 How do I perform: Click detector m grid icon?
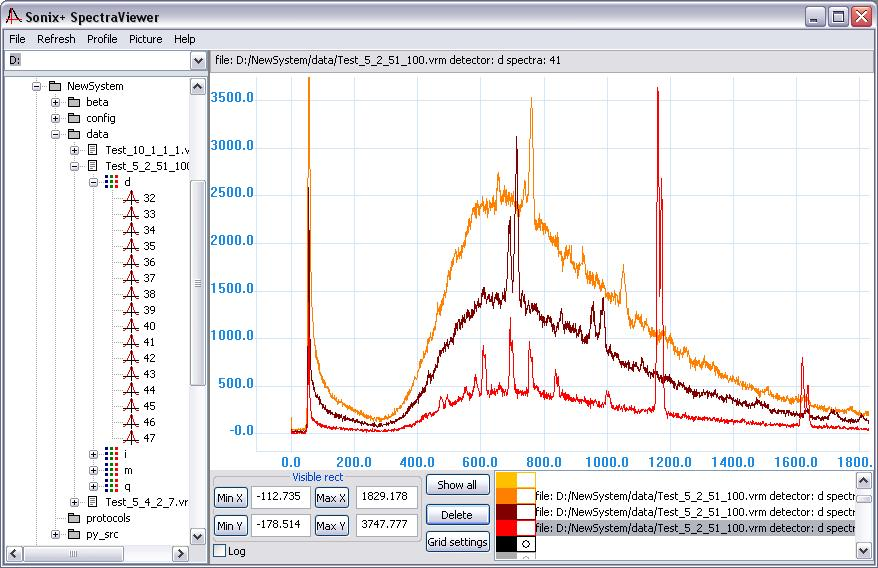tap(112, 470)
